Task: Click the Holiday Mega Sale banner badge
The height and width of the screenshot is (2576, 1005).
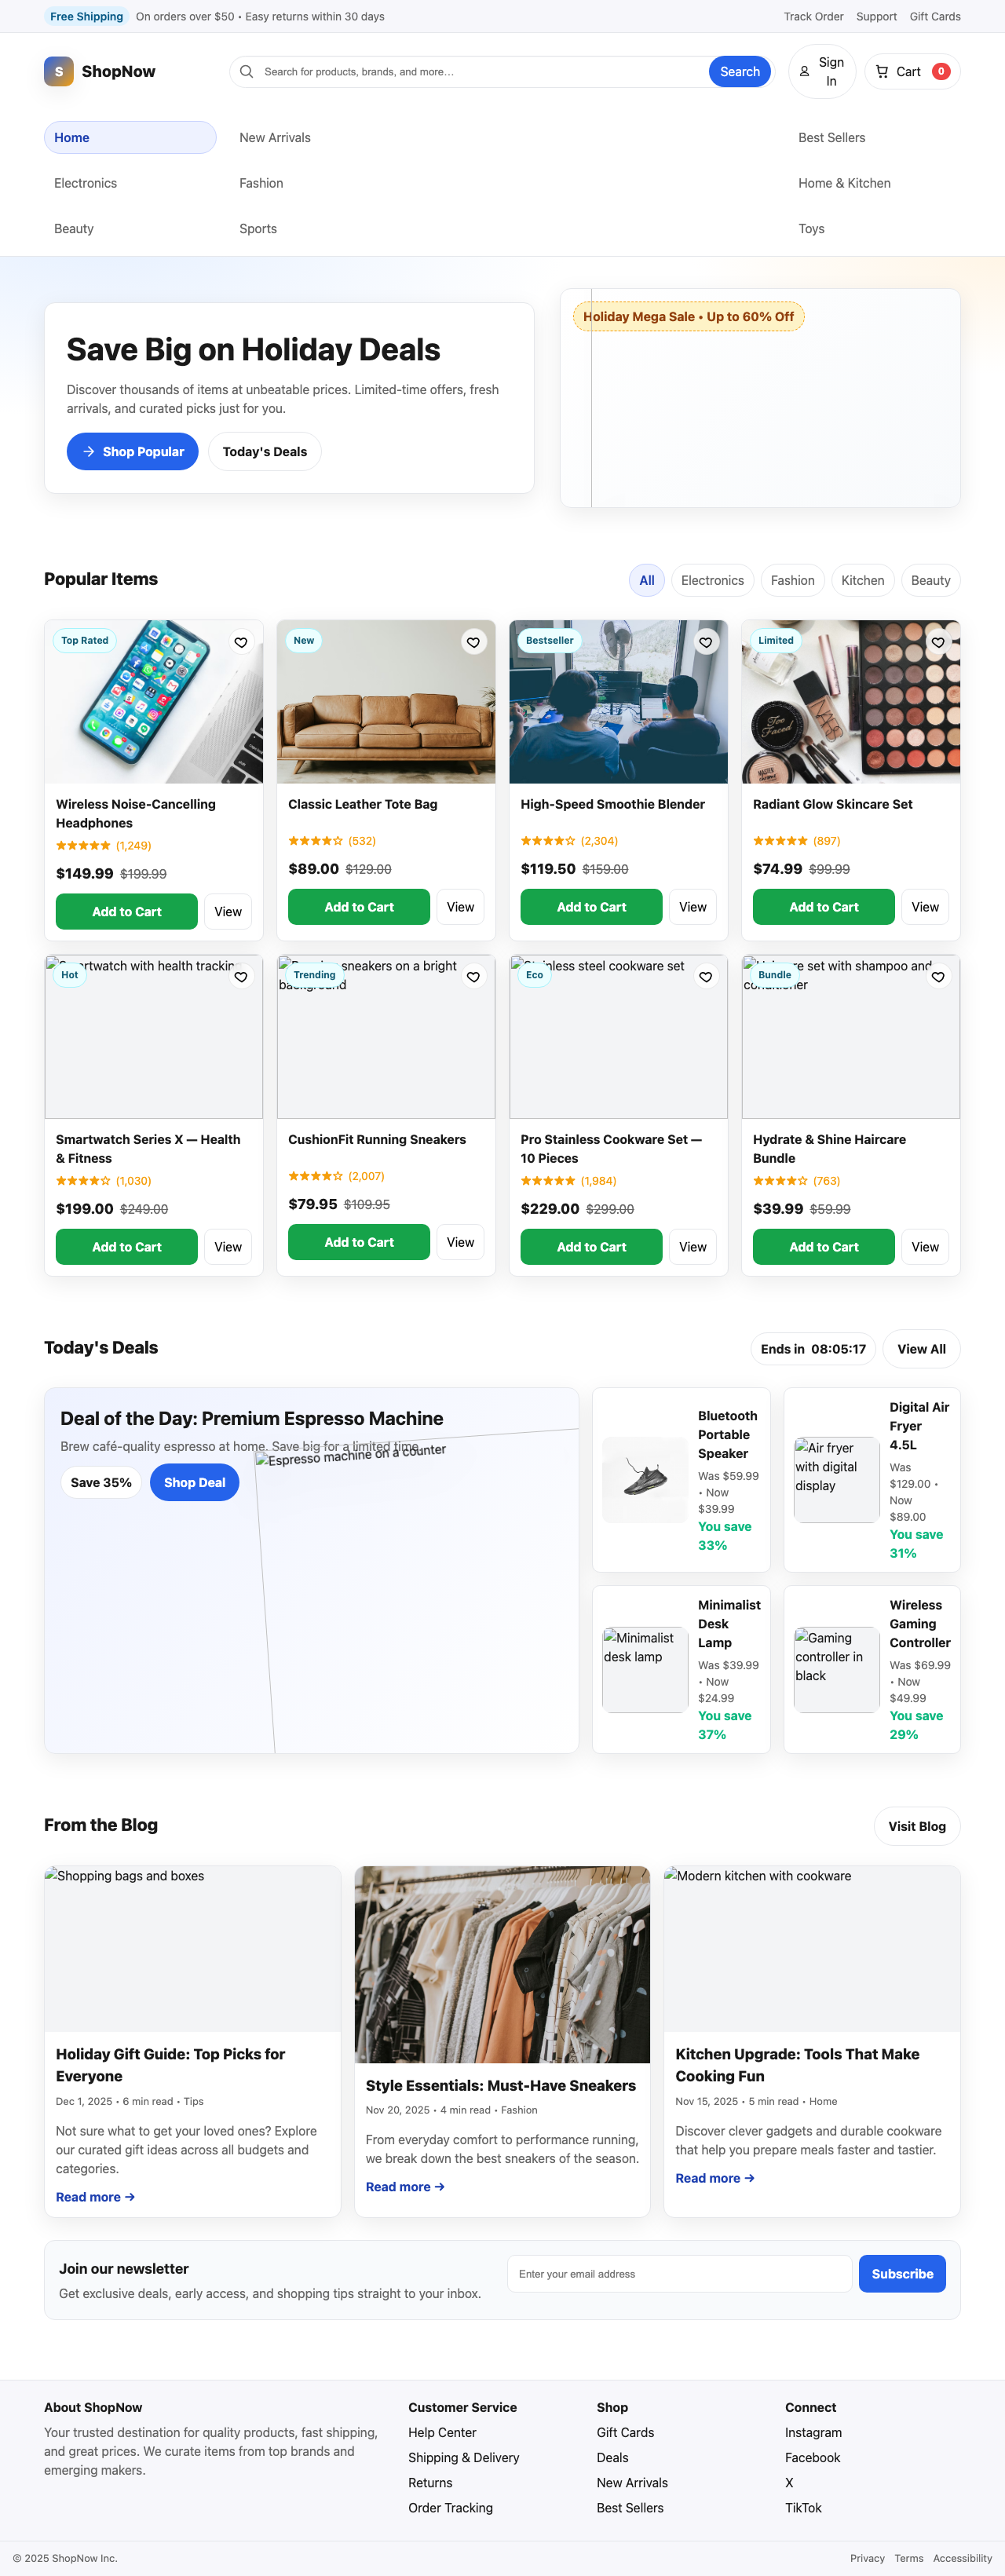Action: point(689,317)
